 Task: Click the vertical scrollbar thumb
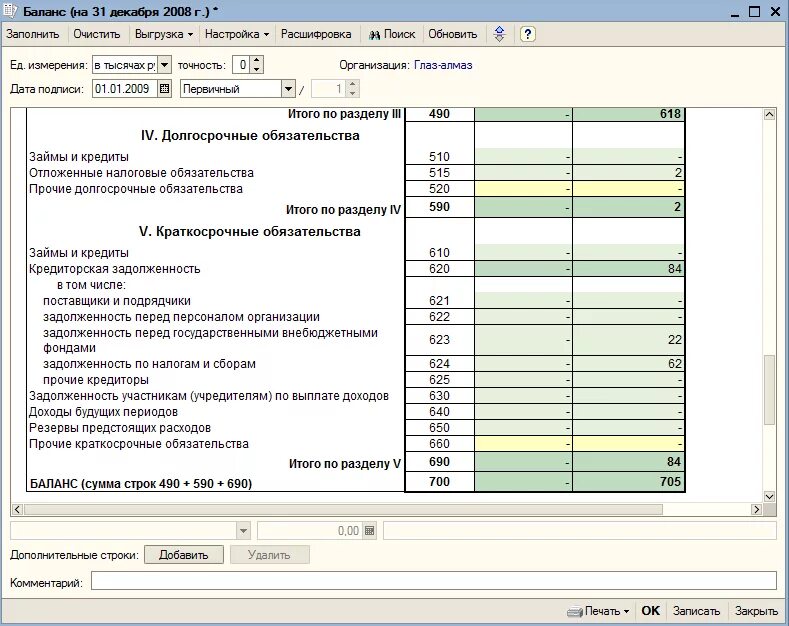click(x=769, y=390)
